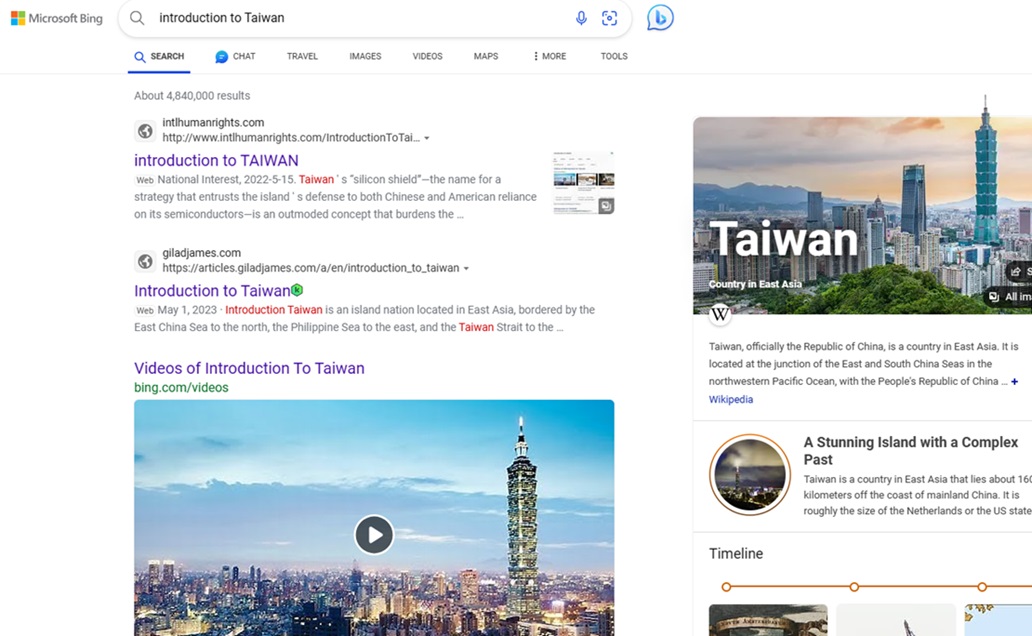The image size is (1032, 636).
Task: Switch to the CHAT tab
Action: click(x=235, y=56)
